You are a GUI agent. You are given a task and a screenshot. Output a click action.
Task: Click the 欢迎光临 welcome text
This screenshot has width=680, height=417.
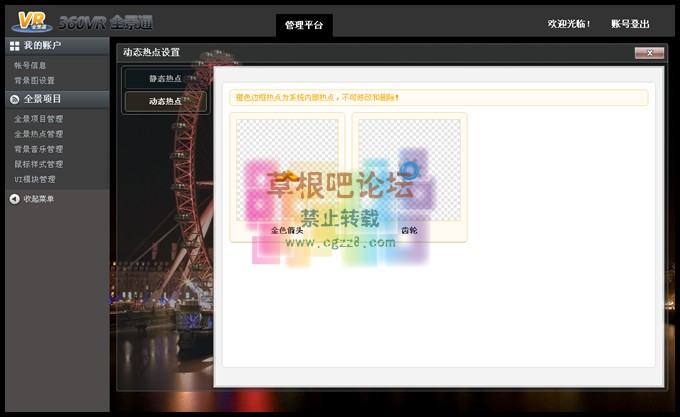click(569, 24)
